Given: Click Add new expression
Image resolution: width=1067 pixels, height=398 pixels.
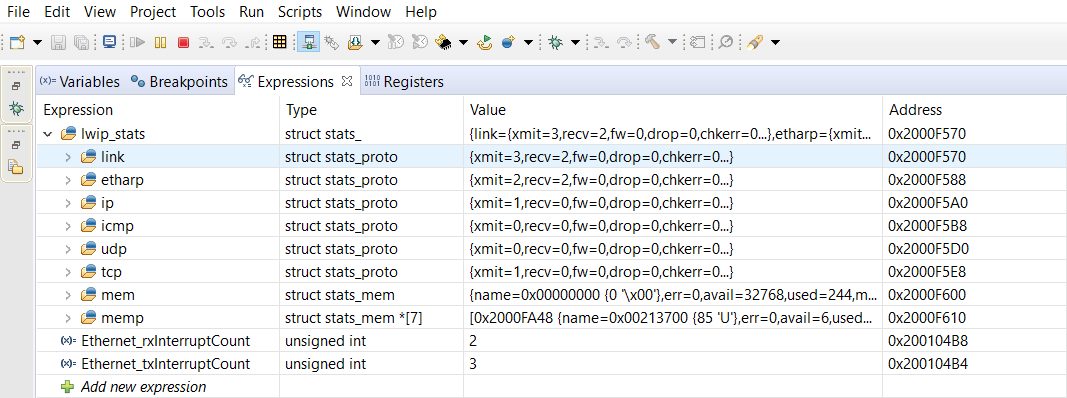Looking at the screenshot, I should (143, 386).
